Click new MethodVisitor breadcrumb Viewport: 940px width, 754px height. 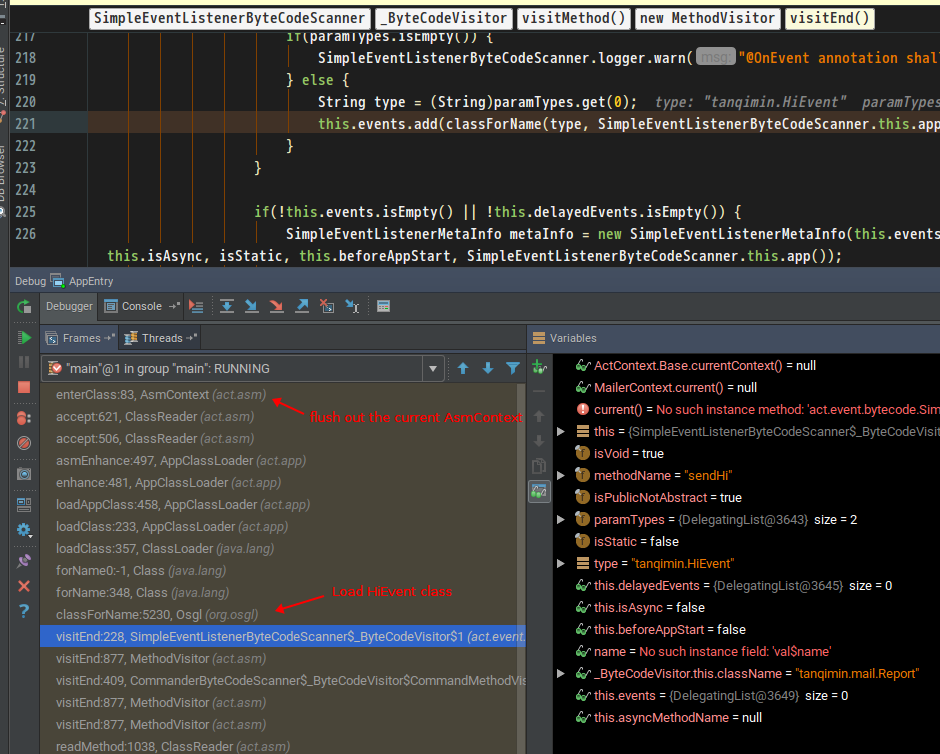(x=707, y=18)
